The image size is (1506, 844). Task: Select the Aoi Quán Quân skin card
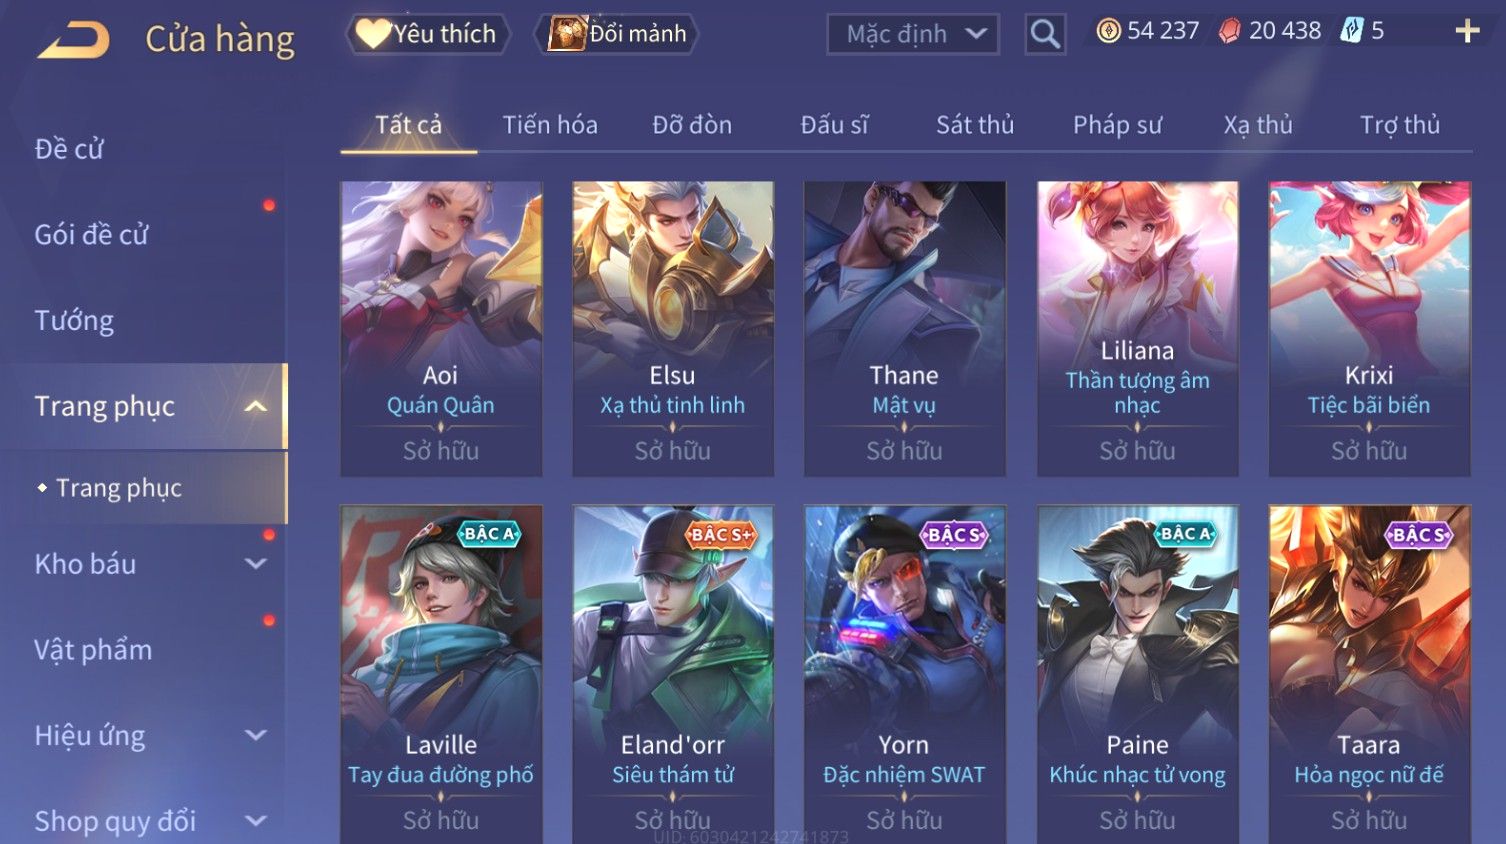[x=441, y=328]
